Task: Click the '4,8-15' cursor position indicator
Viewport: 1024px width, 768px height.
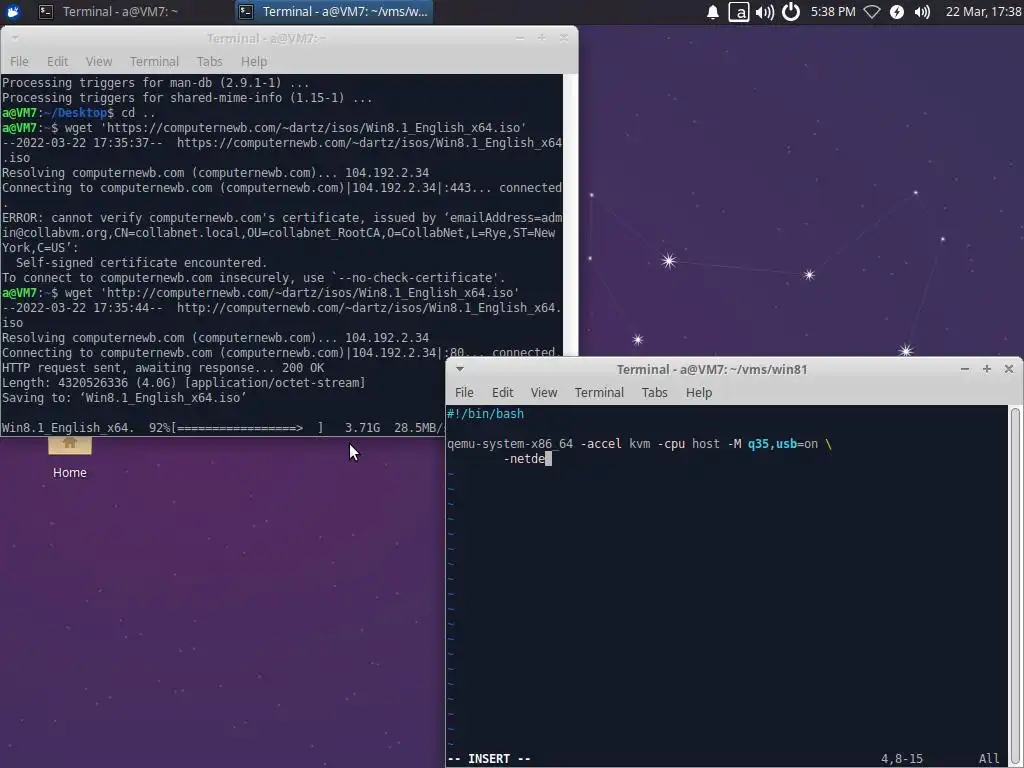Action: [902, 758]
